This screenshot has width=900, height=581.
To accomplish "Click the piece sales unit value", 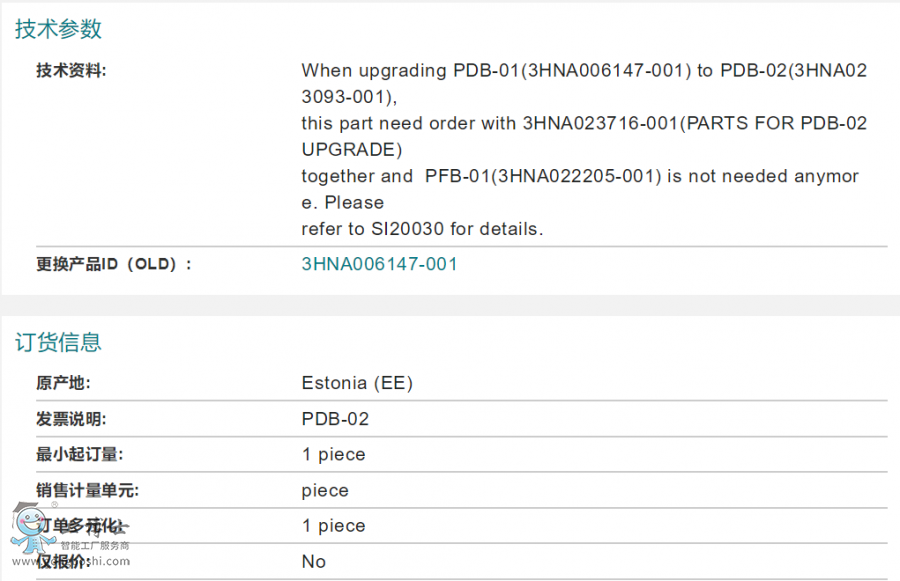I will [325, 491].
